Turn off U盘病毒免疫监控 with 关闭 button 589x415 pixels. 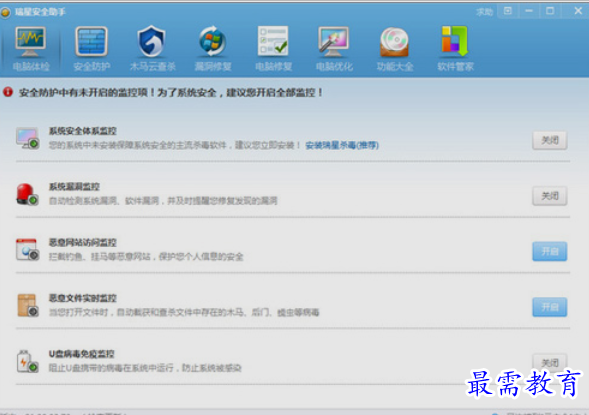(550, 363)
